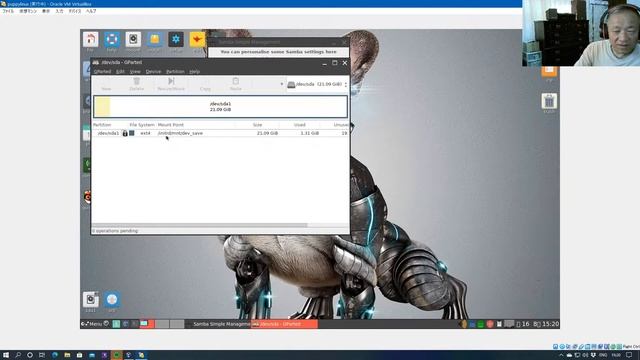Launch Microsoft Edge from Windows taskbar

(55, 355)
